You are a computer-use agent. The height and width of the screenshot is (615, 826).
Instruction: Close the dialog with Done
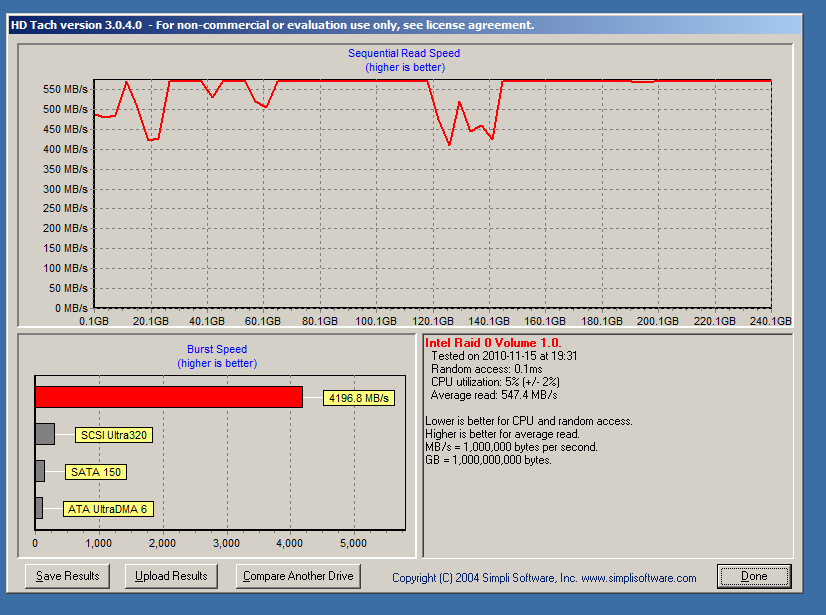(754, 576)
